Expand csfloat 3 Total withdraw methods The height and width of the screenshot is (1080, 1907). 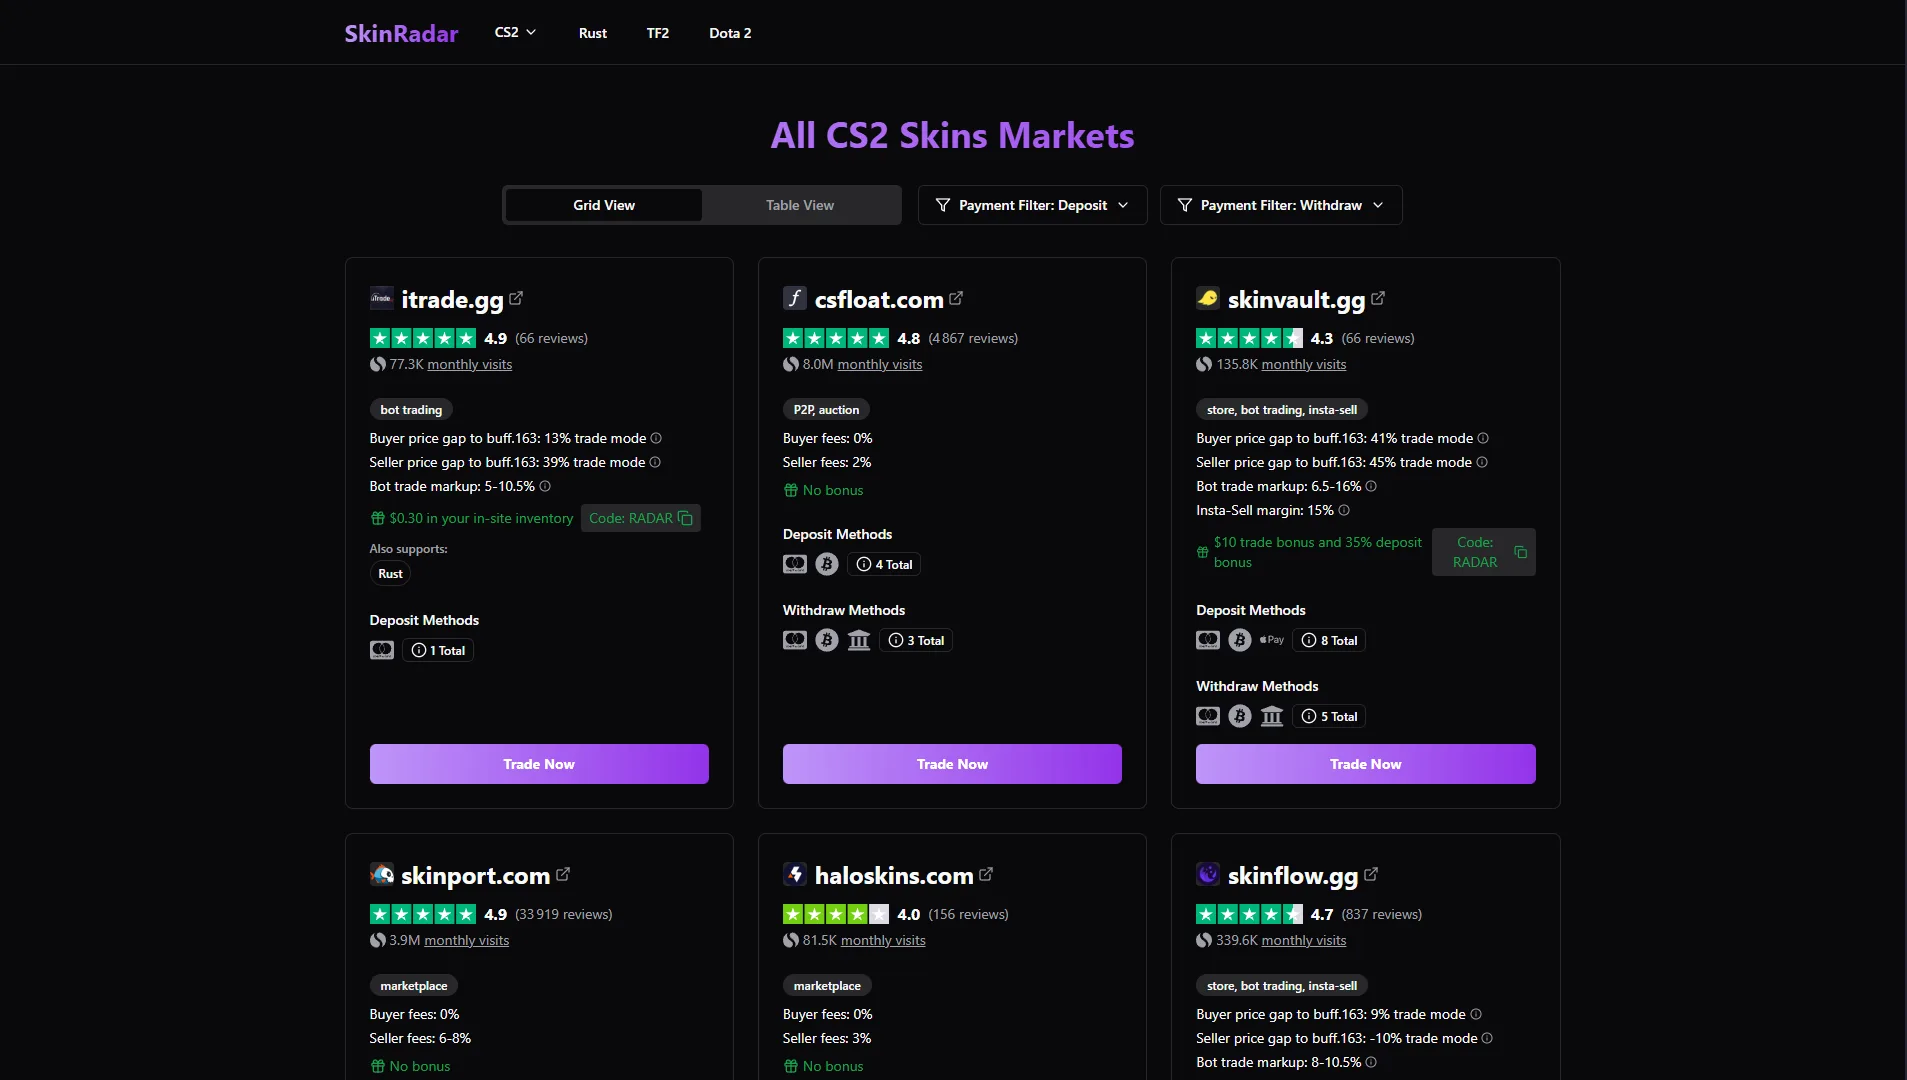[x=916, y=640]
